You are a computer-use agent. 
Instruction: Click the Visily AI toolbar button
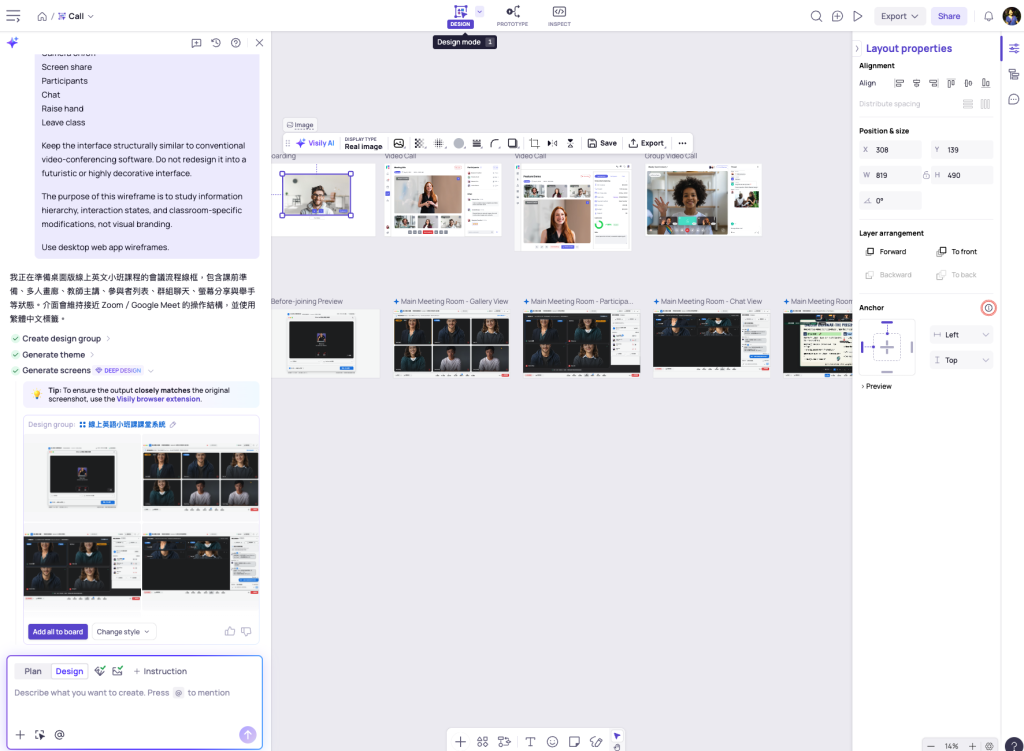point(315,143)
